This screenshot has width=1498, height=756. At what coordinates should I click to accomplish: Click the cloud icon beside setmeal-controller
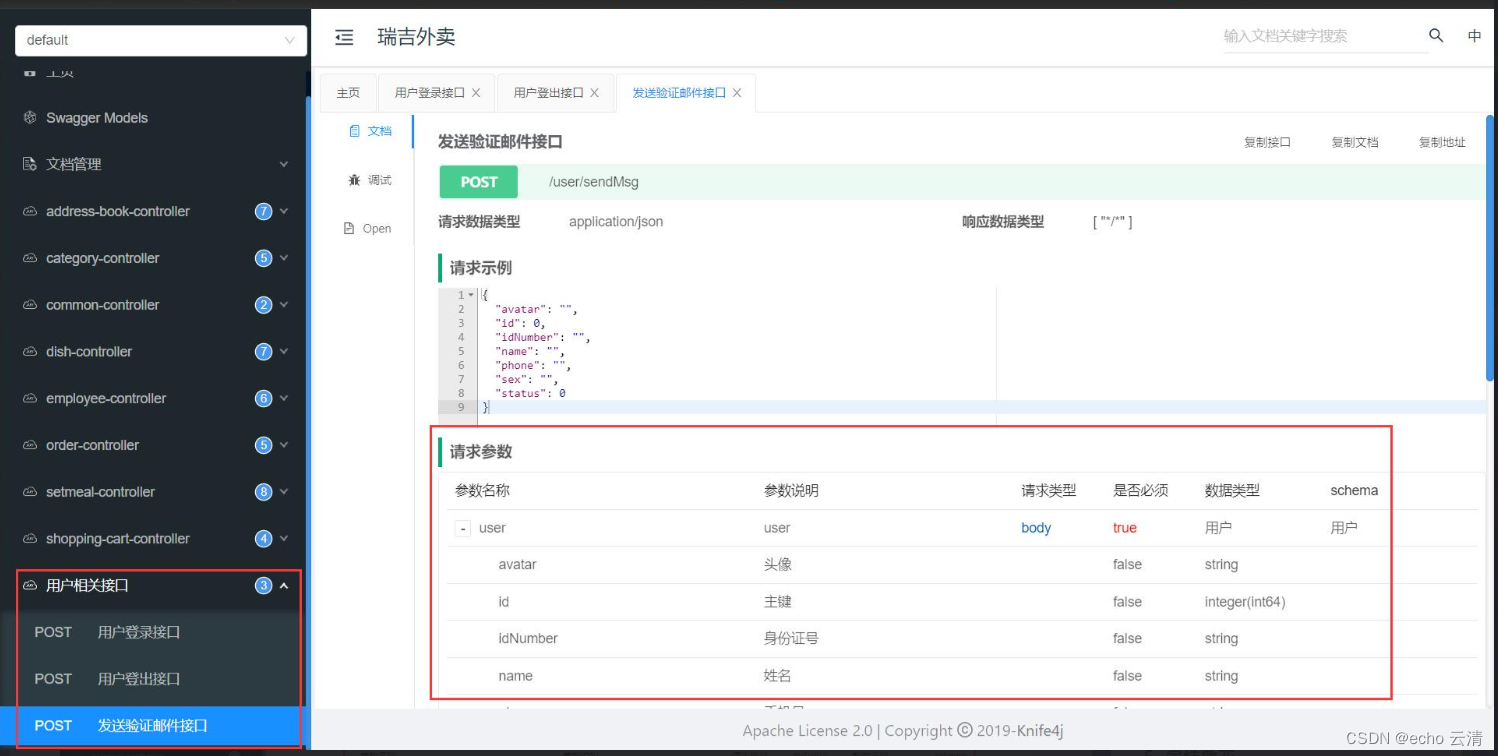tap(30, 492)
